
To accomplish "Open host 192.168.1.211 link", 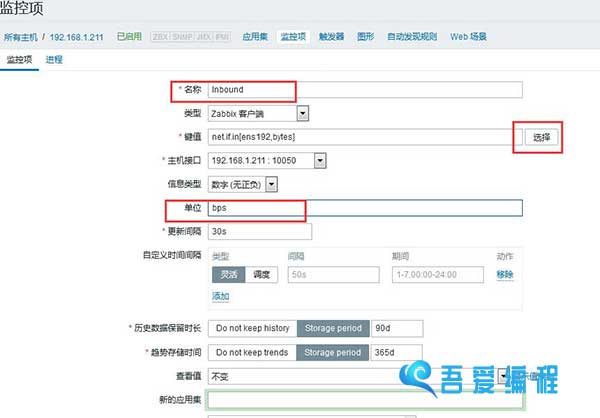I will [77, 37].
